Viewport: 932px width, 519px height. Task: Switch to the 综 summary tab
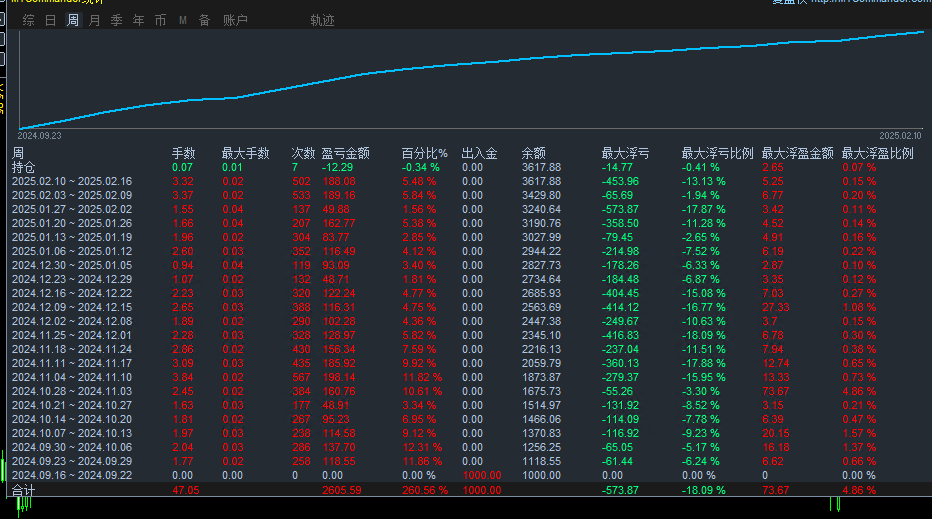click(x=28, y=20)
